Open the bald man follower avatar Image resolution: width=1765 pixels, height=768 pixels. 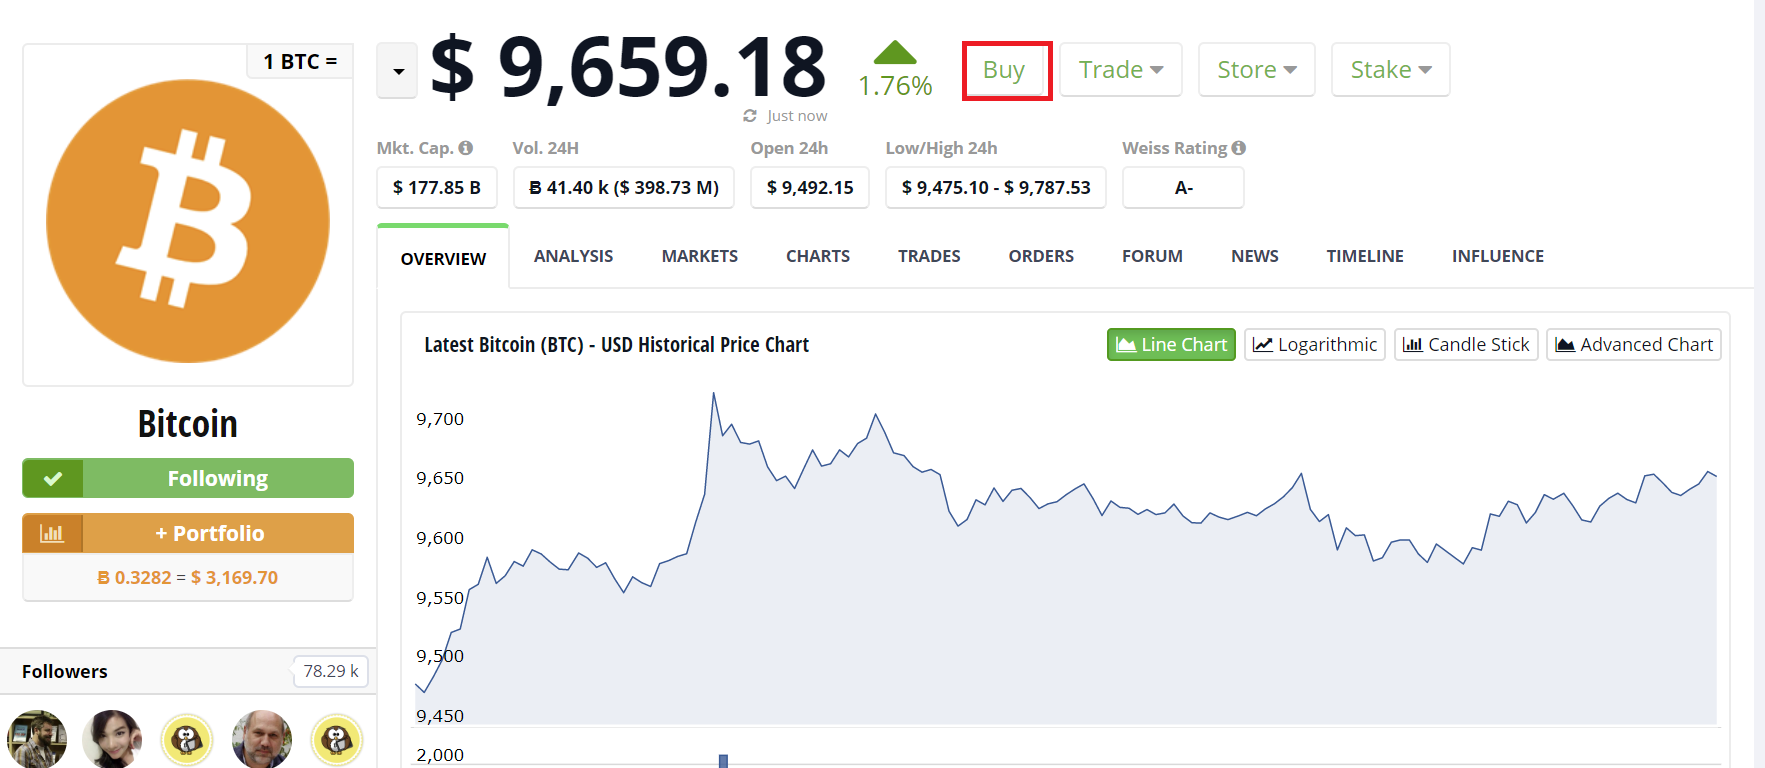[262, 740]
